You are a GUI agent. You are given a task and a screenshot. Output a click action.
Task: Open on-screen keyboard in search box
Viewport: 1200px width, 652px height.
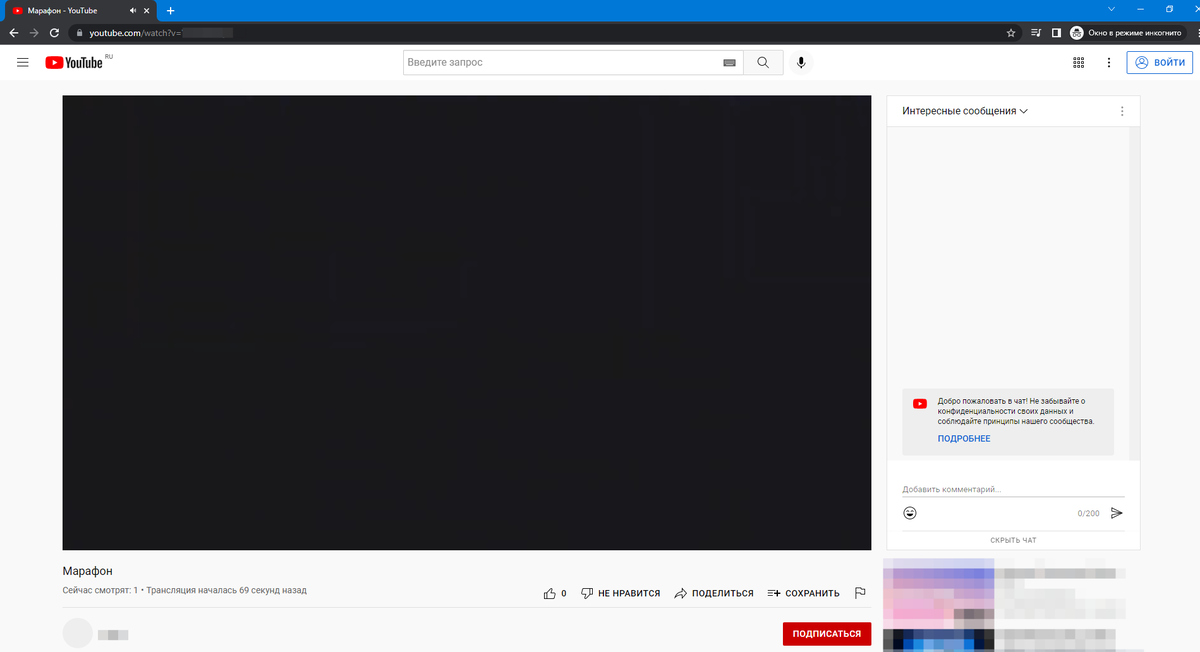(x=729, y=62)
